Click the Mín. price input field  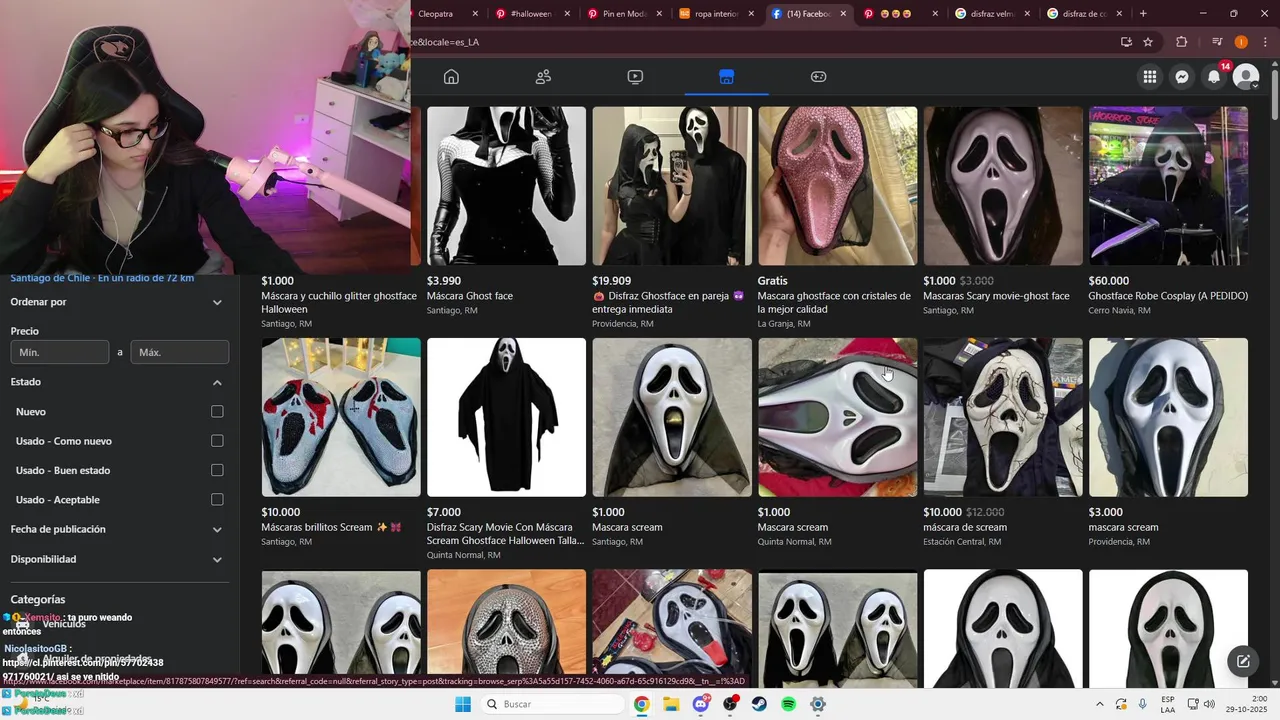click(60, 352)
